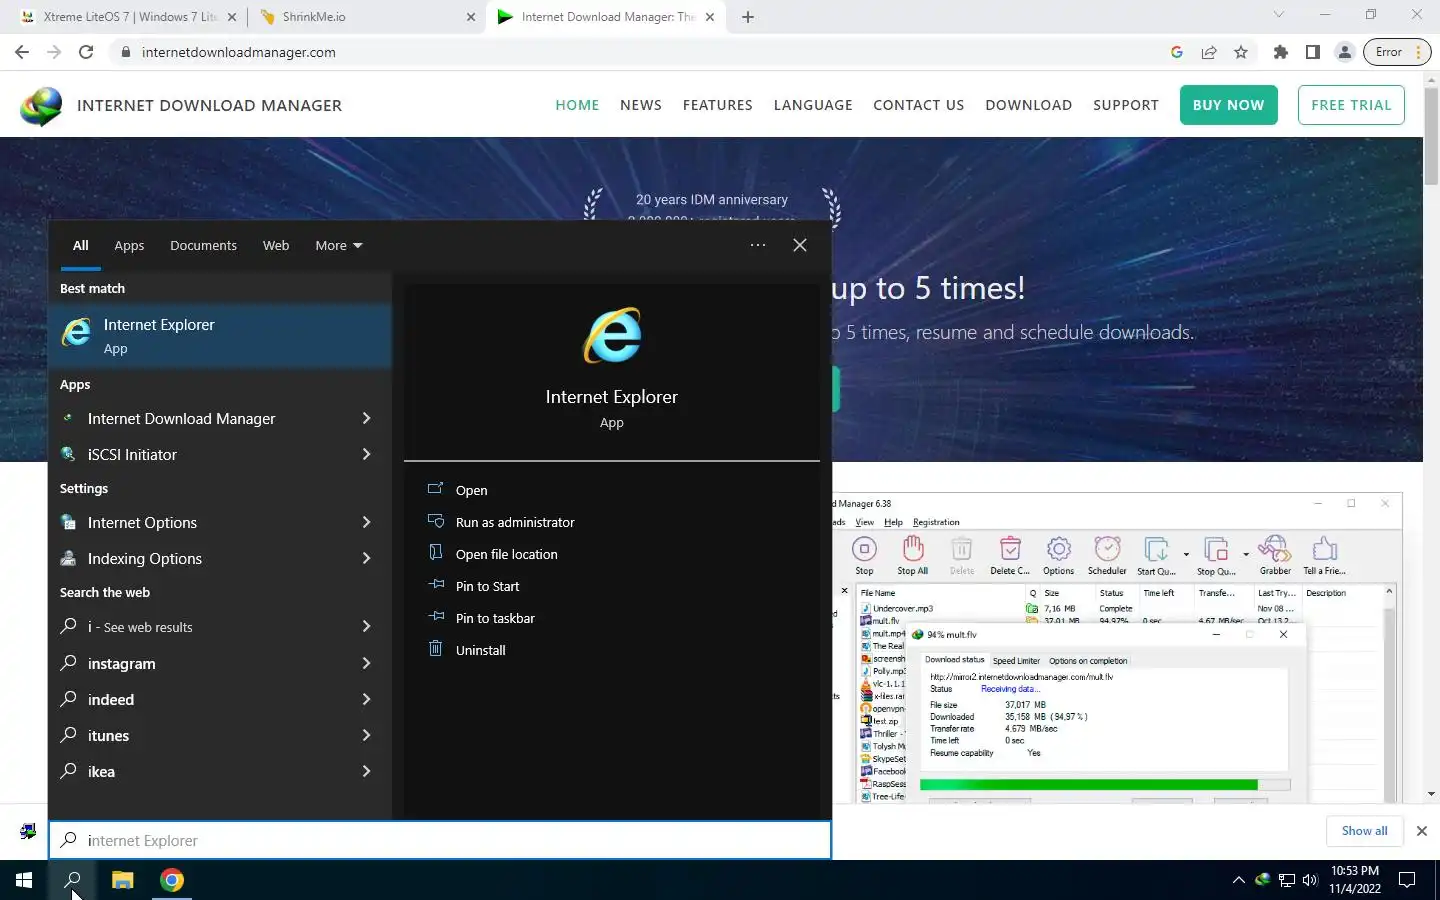Image resolution: width=1440 pixels, height=900 pixels.
Task: Expand Indexing Options result arrow
Action: (x=366, y=558)
